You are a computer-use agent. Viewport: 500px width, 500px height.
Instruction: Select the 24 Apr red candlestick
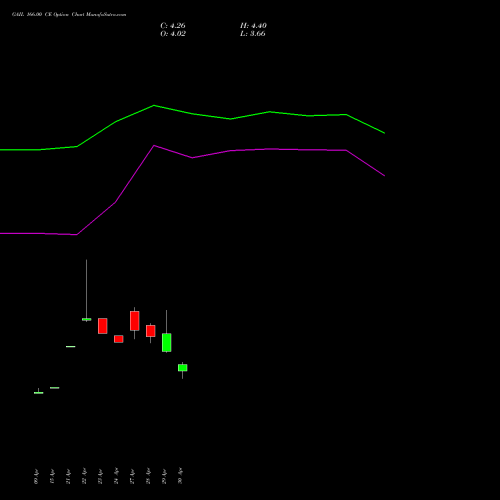pos(118,339)
